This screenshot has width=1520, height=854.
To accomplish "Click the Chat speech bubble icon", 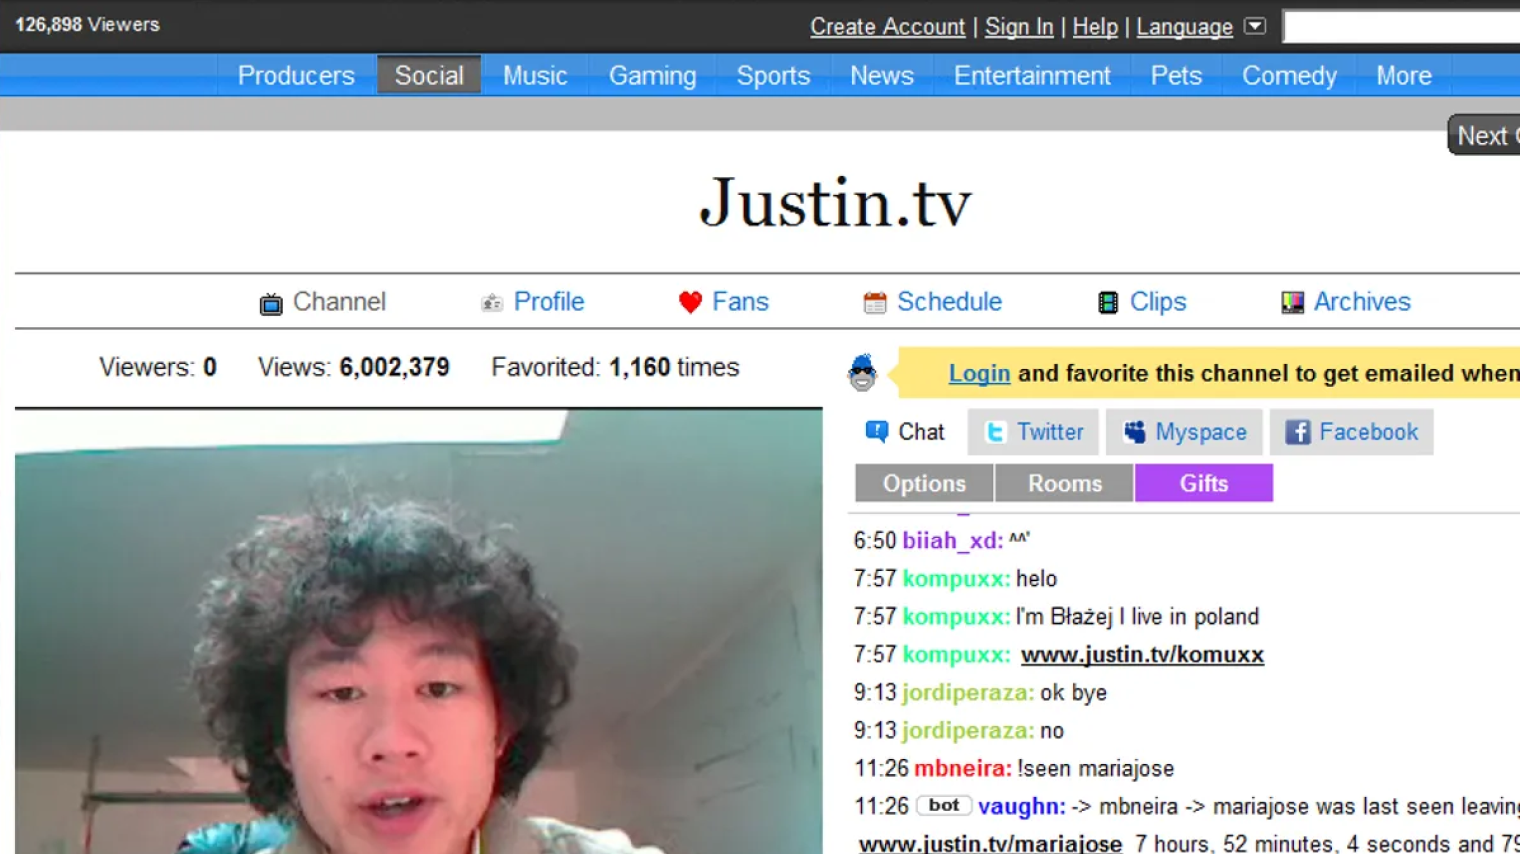I will click(876, 431).
